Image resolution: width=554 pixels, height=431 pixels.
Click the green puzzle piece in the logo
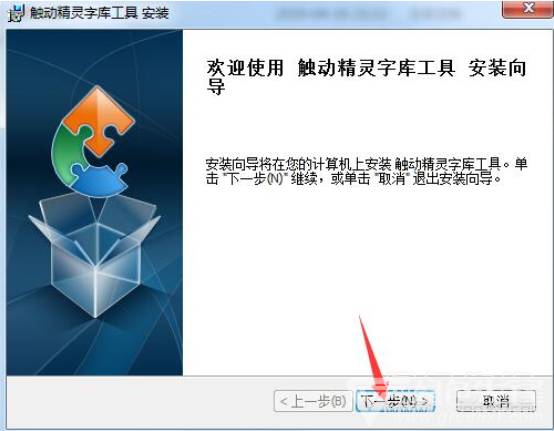[69, 150]
